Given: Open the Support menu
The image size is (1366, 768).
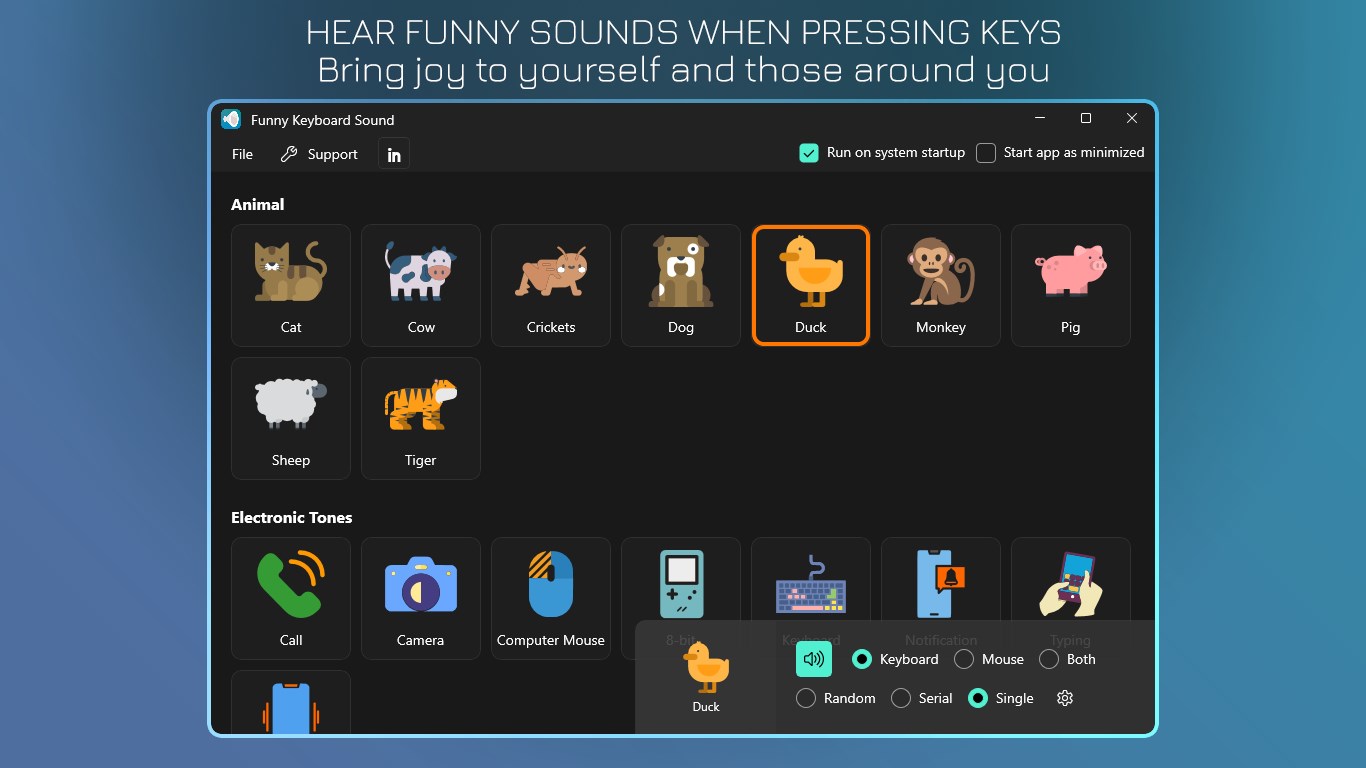Looking at the screenshot, I should [319, 154].
